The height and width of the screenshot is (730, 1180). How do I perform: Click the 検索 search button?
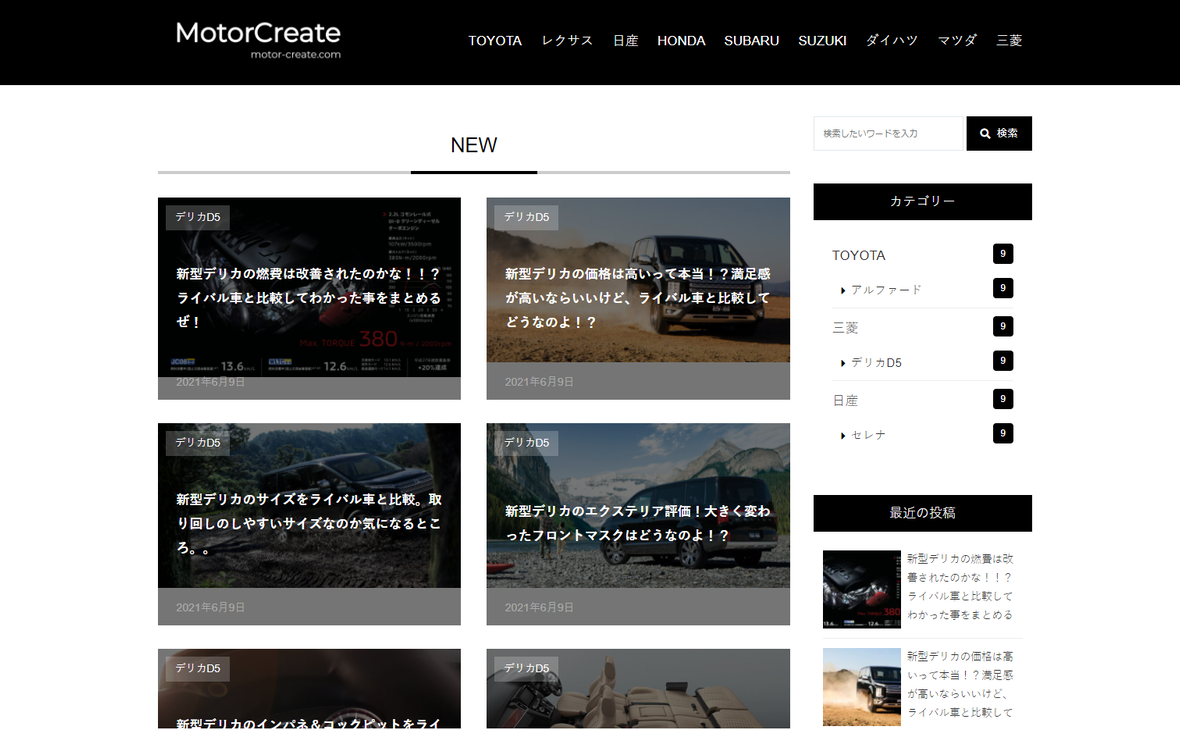click(999, 133)
